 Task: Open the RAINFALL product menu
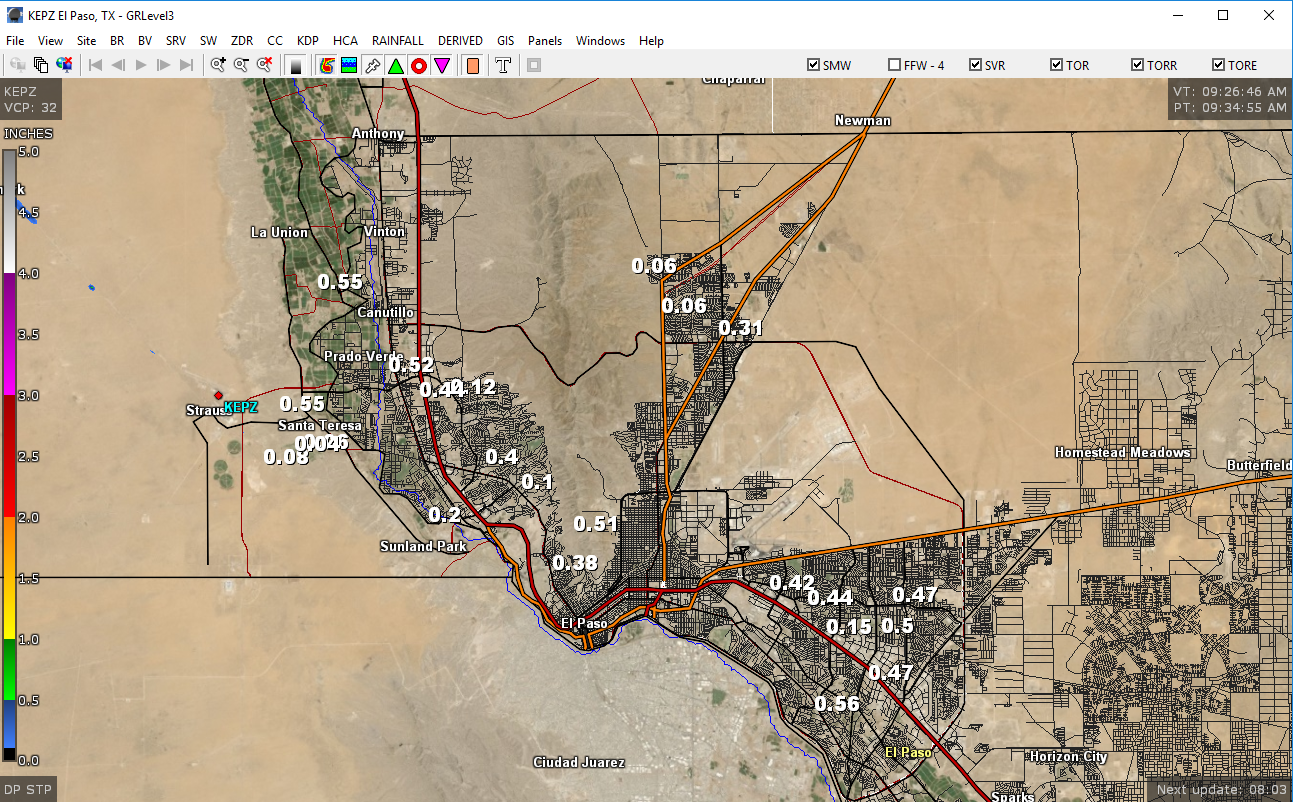tap(398, 41)
